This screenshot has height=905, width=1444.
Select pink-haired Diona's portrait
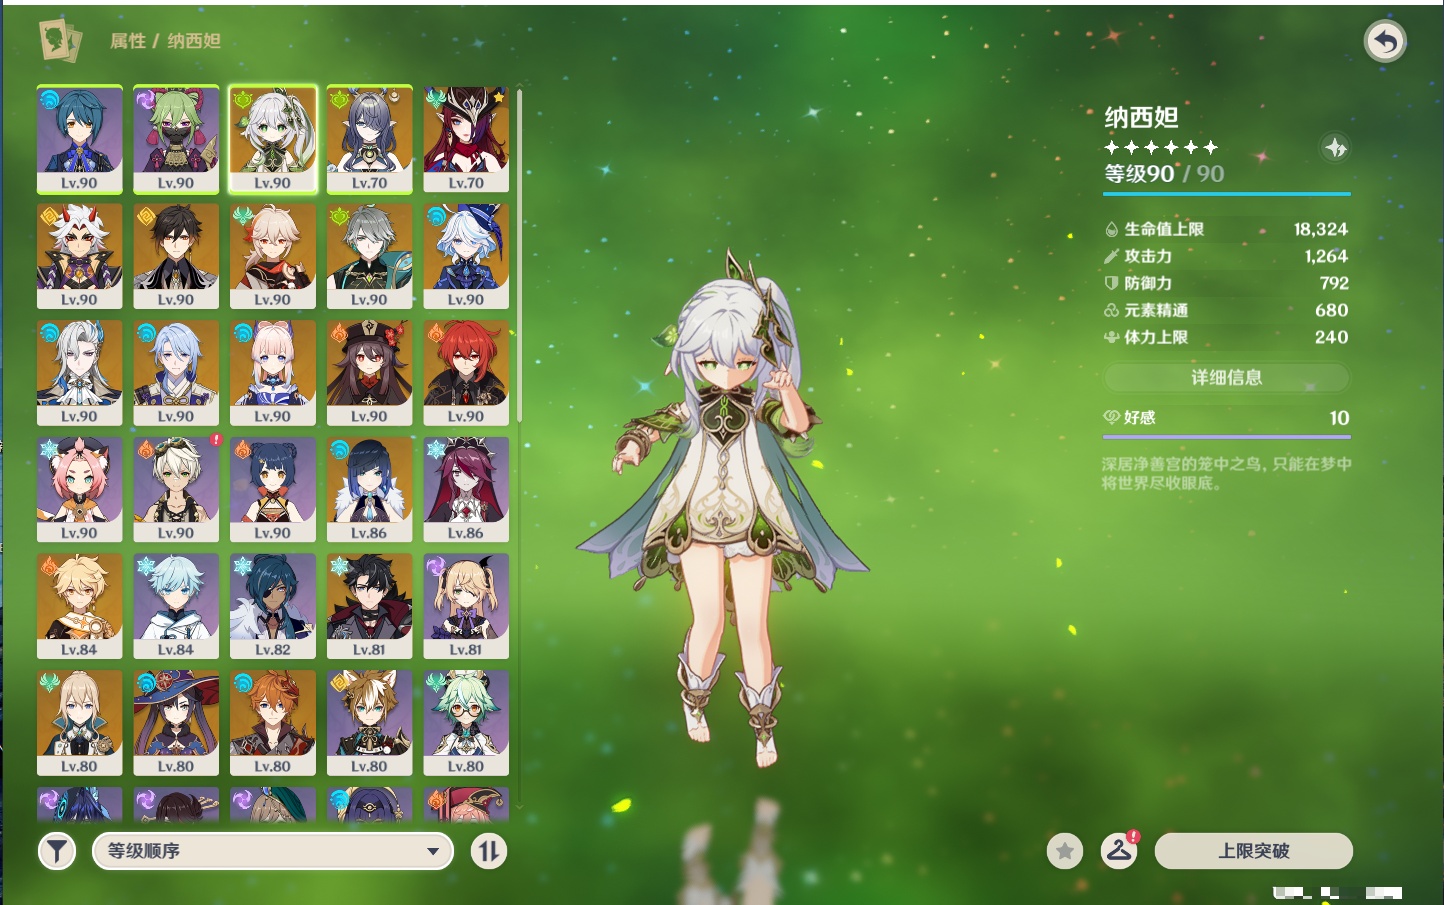point(80,490)
